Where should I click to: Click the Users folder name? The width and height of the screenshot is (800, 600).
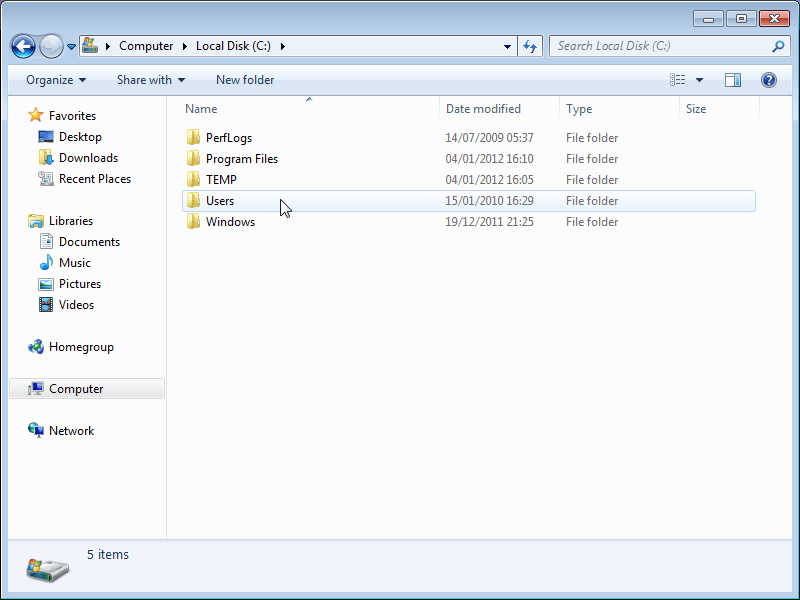pos(220,201)
